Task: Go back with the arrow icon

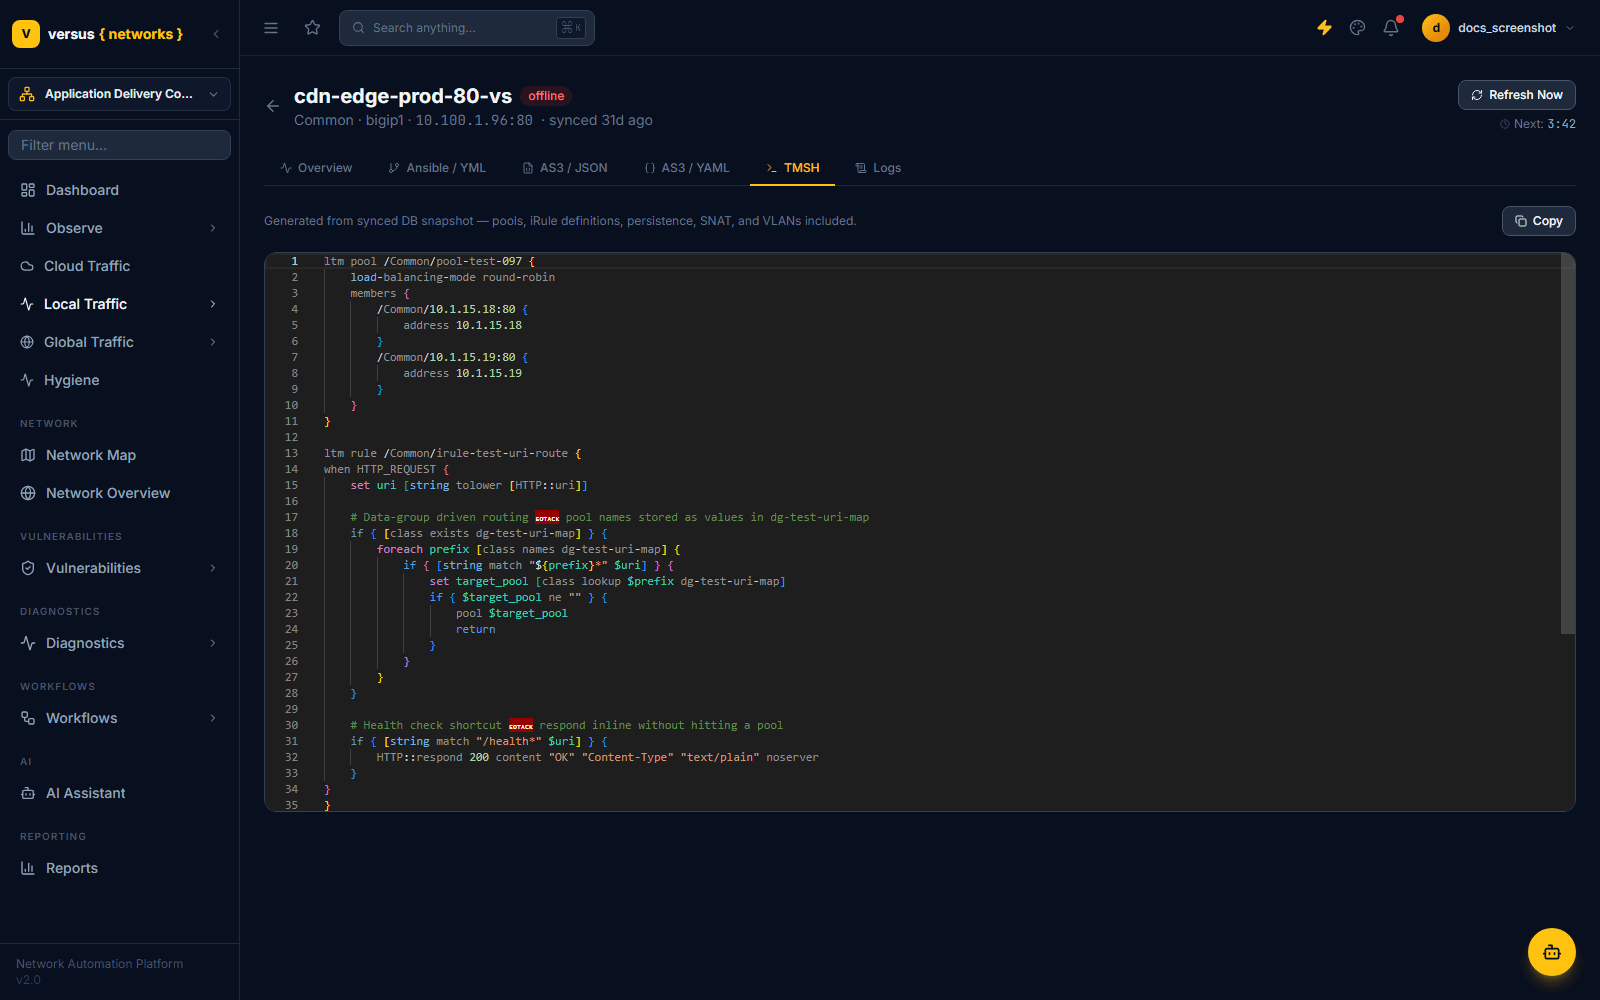Action: (x=273, y=106)
